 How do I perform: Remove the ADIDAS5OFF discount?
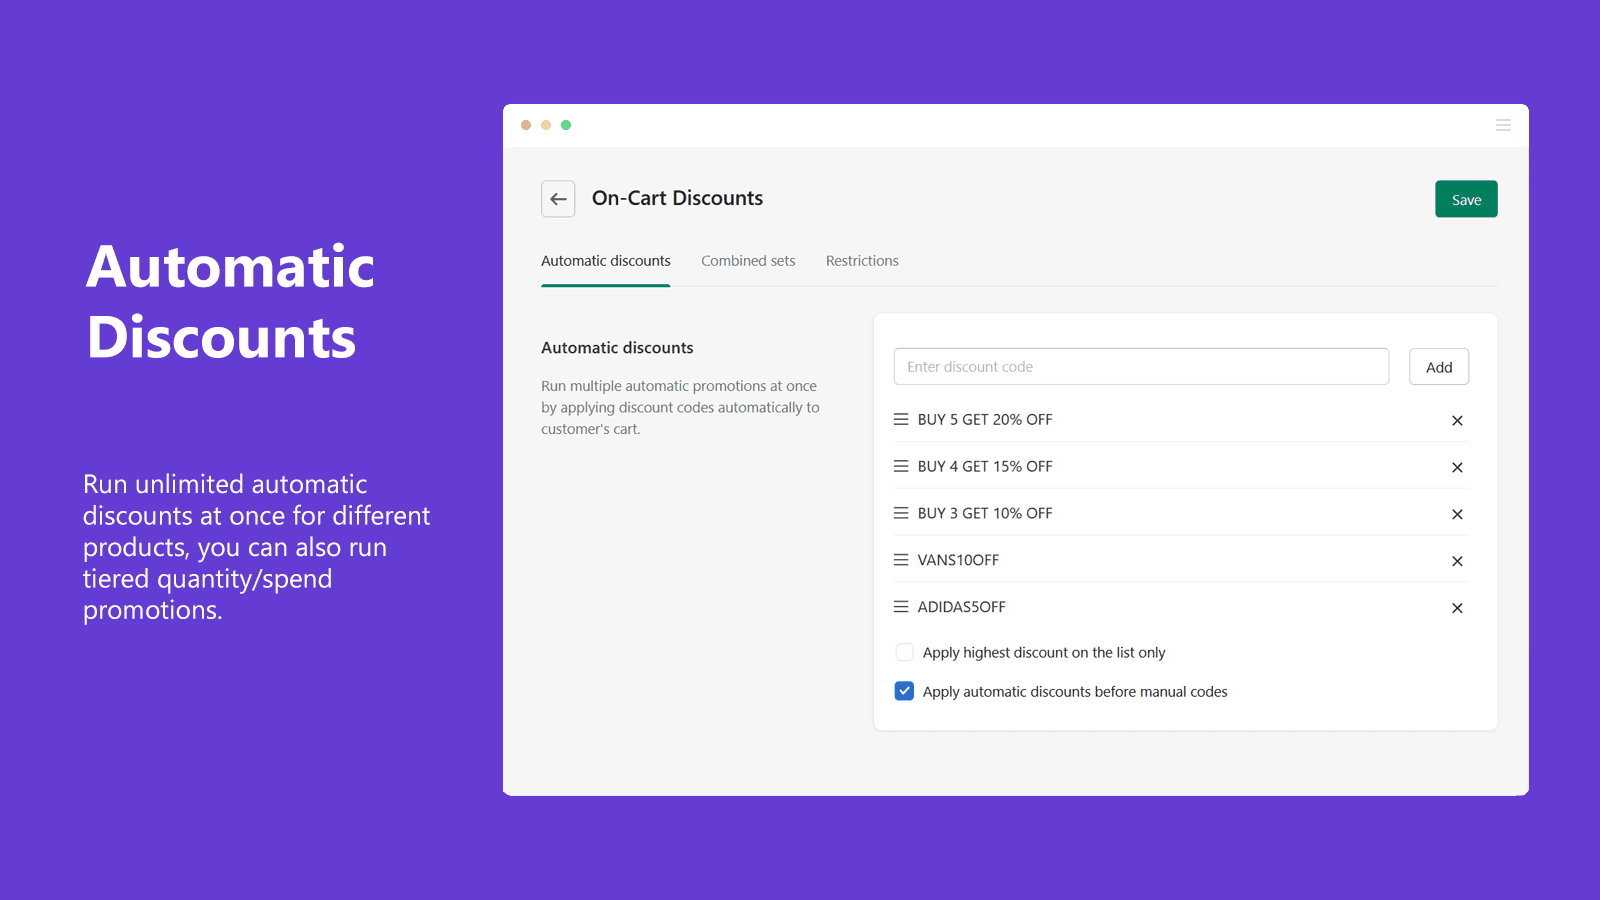tap(1457, 607)
